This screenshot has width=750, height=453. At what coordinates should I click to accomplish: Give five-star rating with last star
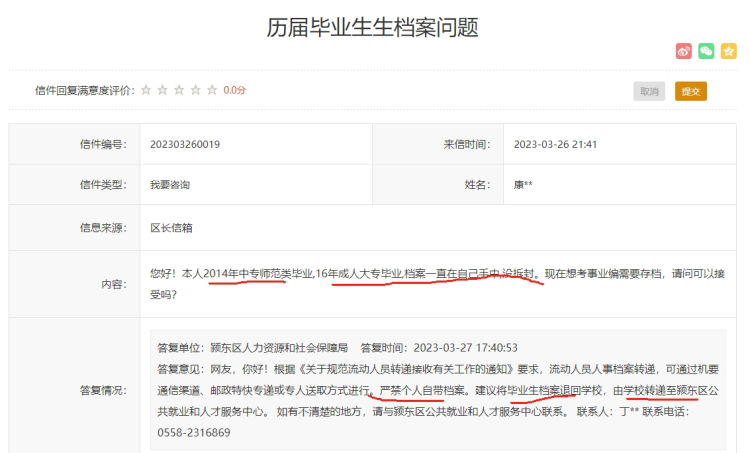pos(212,90)
